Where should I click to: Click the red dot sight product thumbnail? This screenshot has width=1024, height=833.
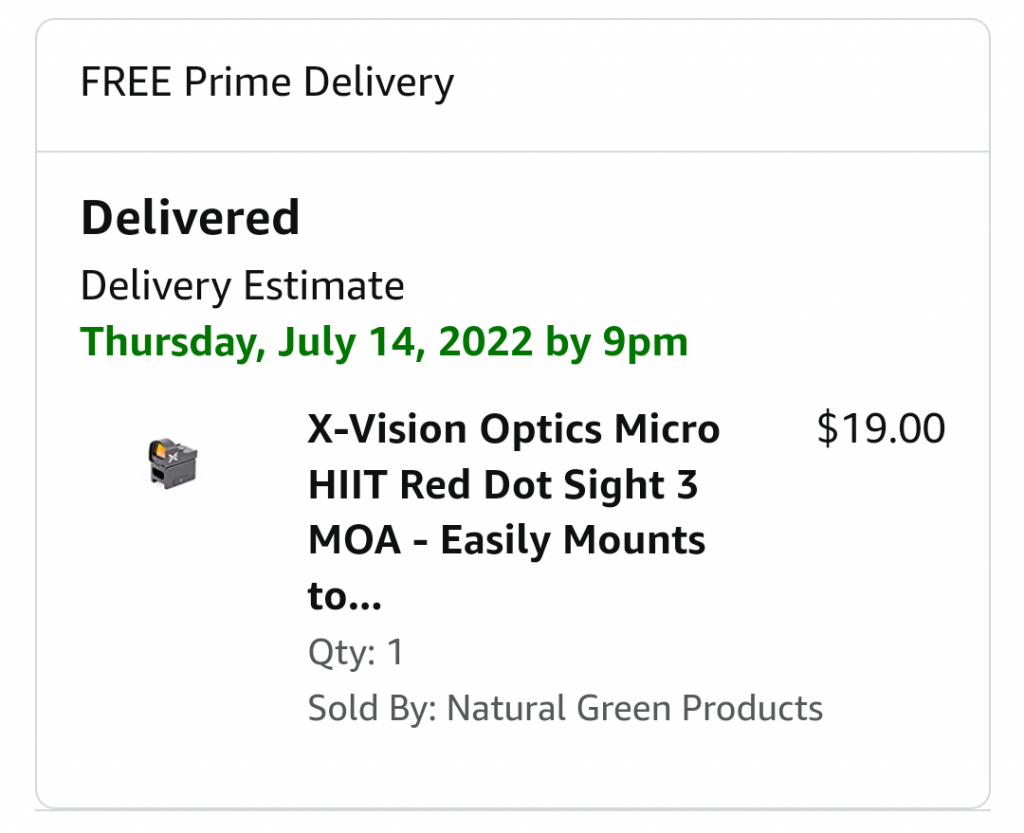172,463
